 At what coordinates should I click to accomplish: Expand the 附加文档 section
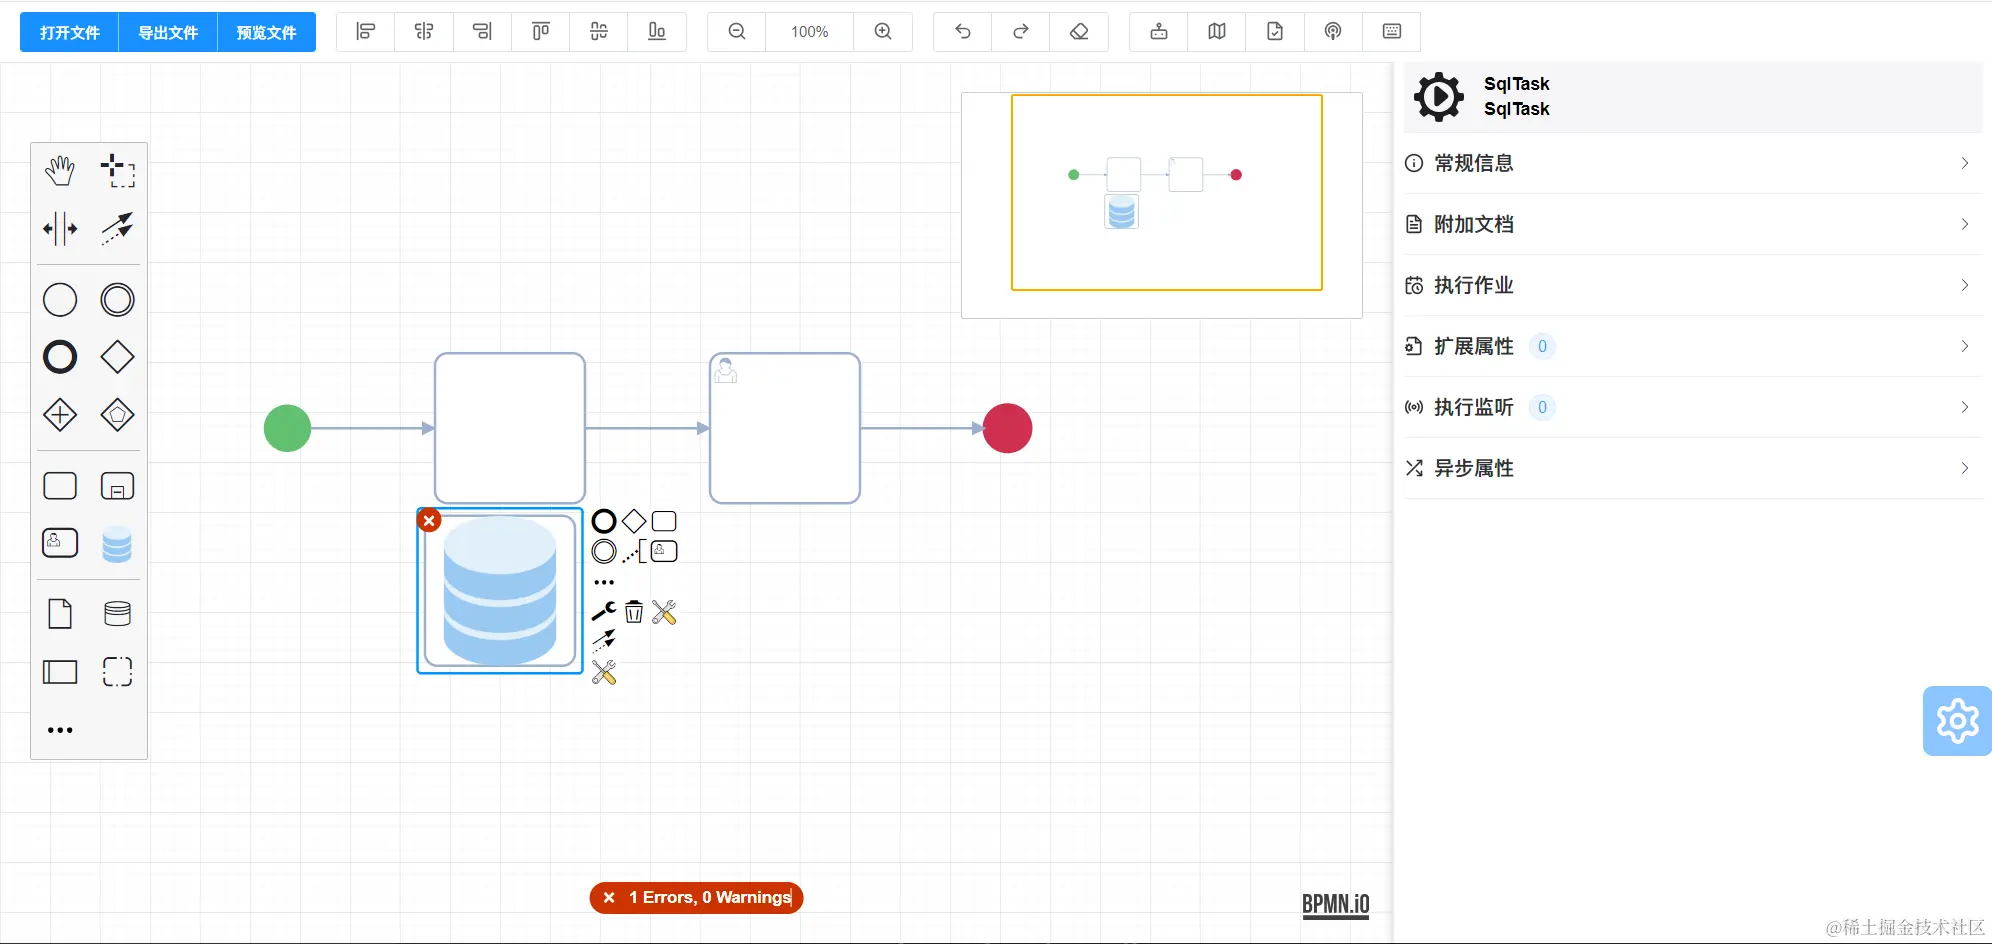point(1693,224)
